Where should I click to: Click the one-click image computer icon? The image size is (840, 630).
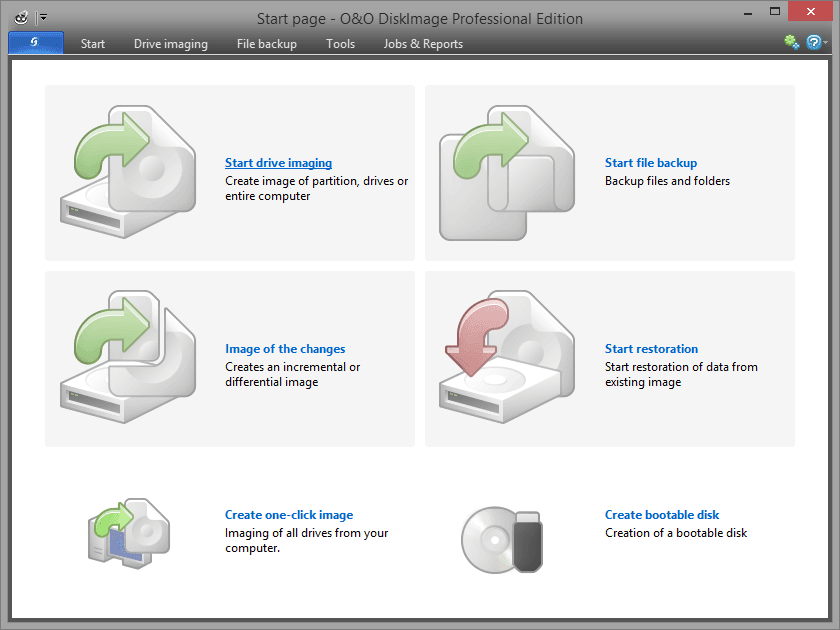tap(129, 533)
